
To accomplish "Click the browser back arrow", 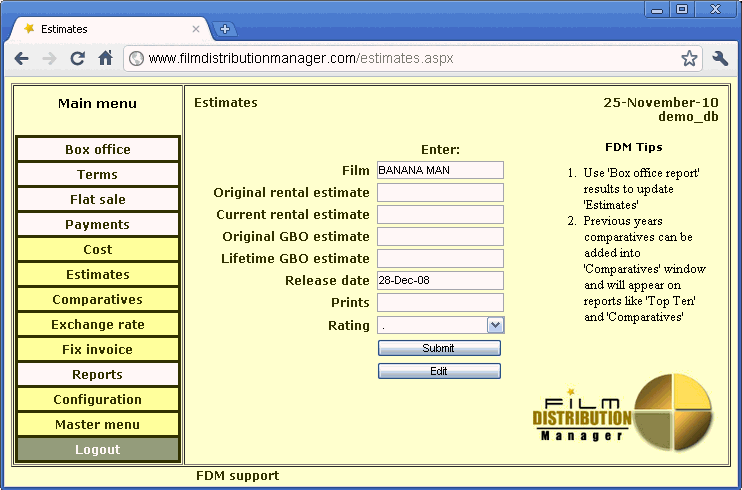I will (21, 58).
